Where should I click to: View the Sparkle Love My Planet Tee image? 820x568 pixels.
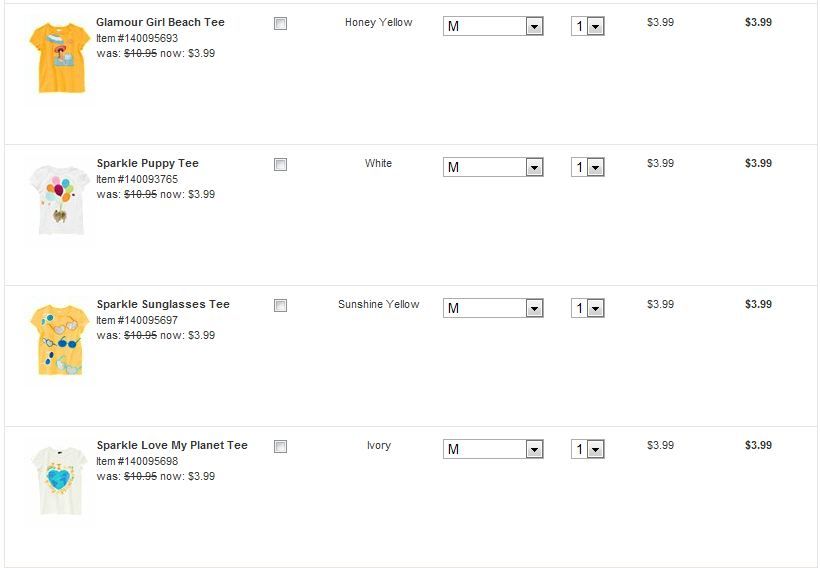(58, 481)
